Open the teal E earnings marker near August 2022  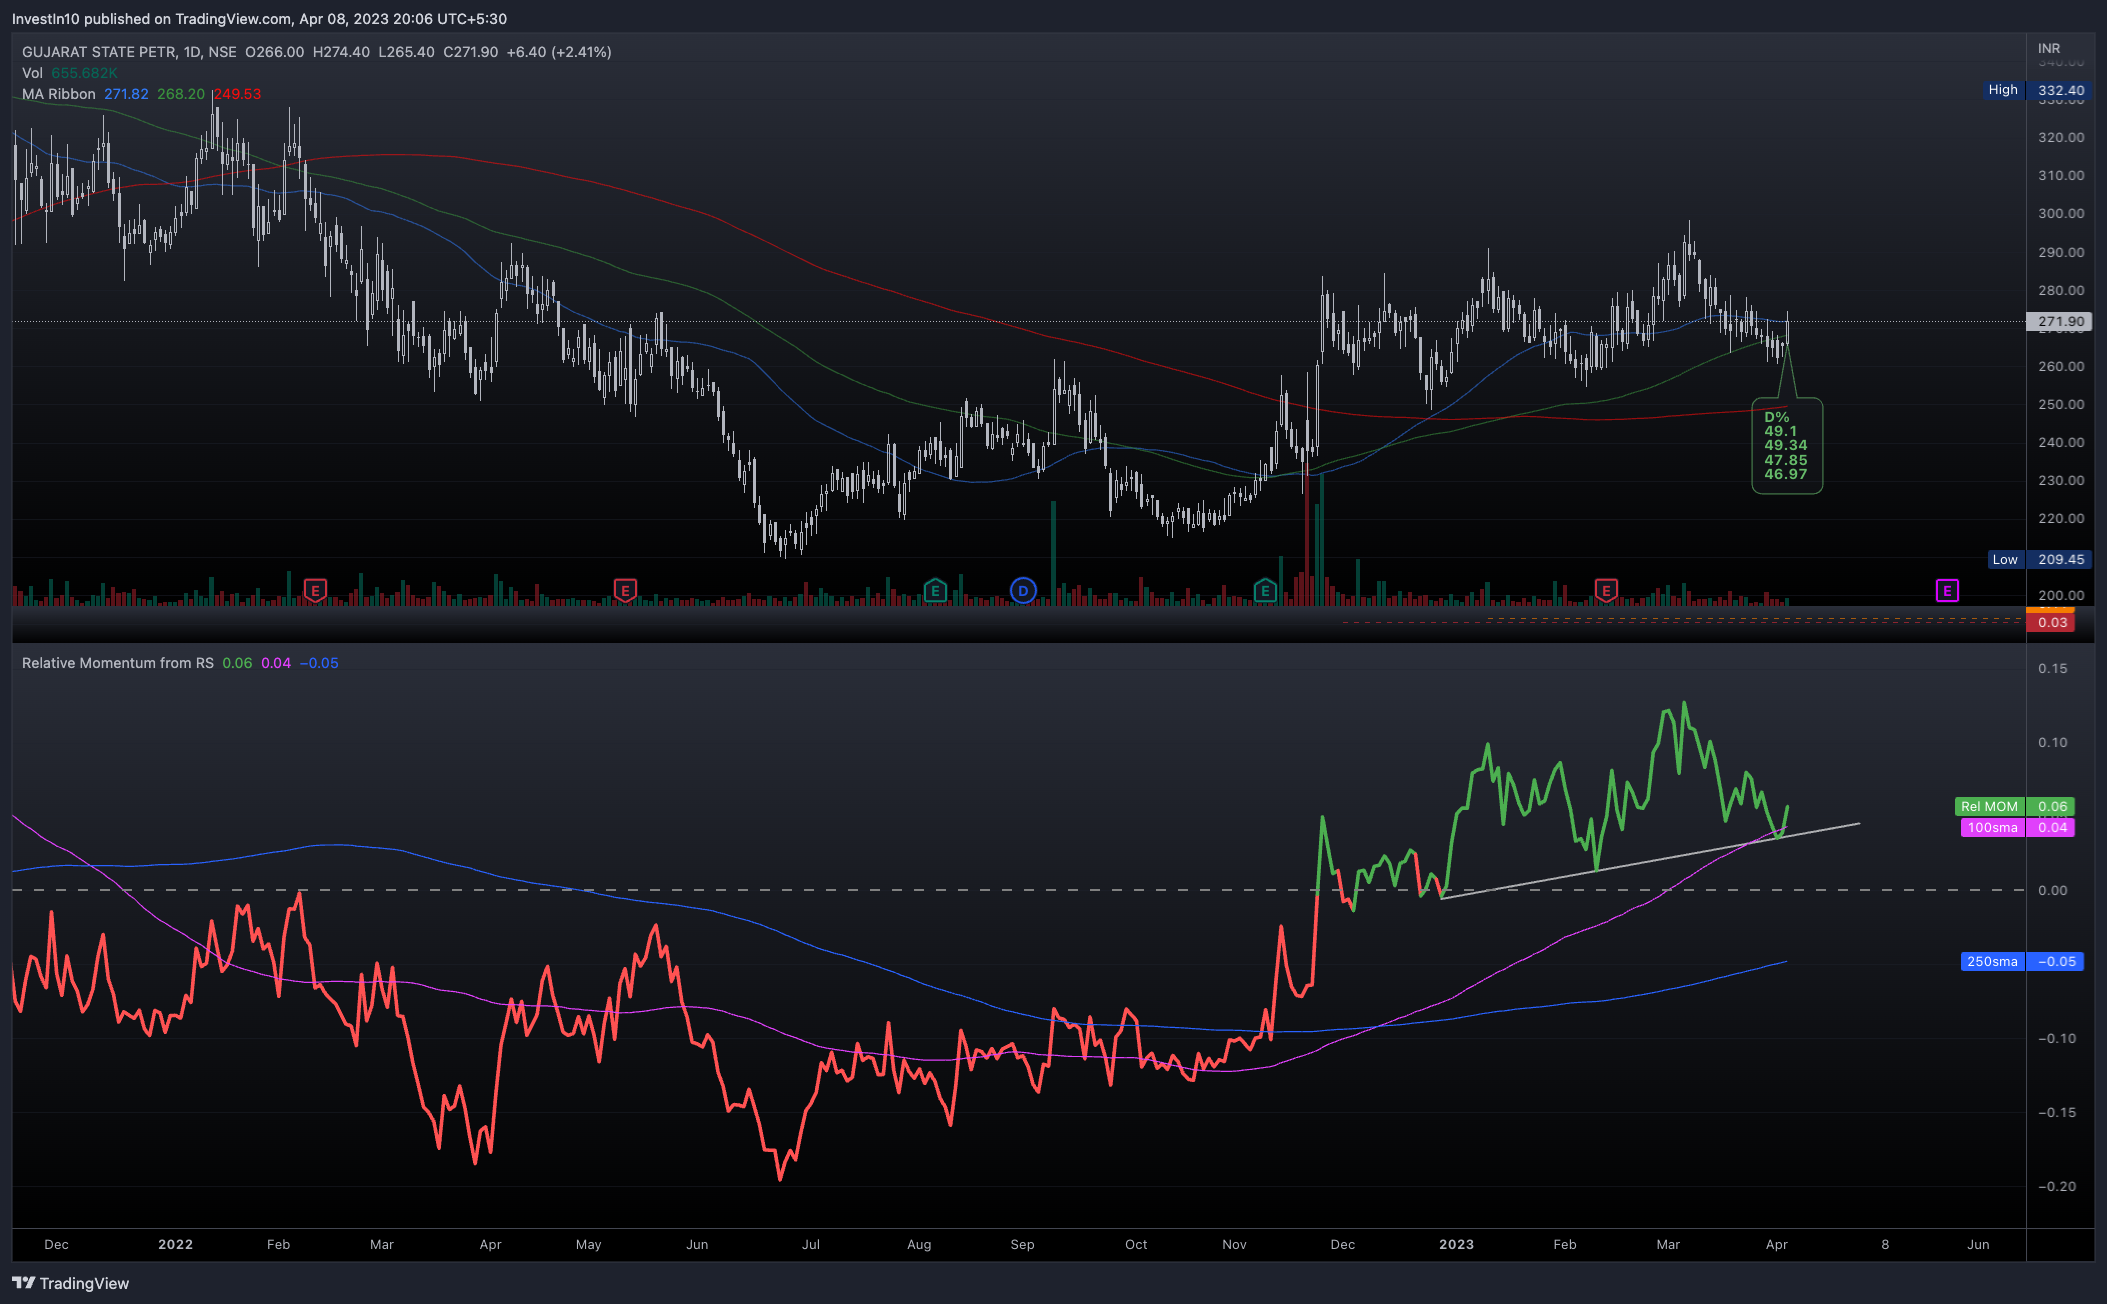(x=935, y=591)
